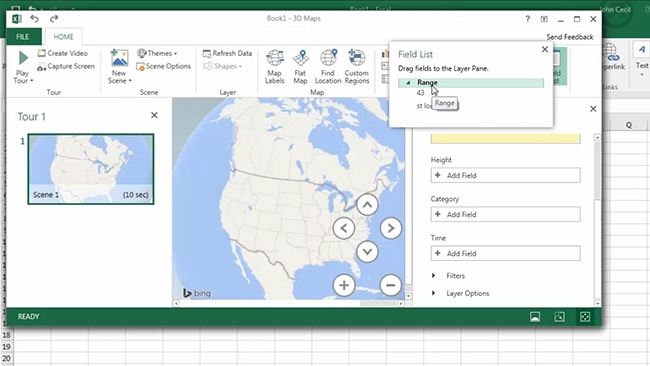Open the Play Tour dropdown arrow
650x366 pixels.
coord(32,81)
